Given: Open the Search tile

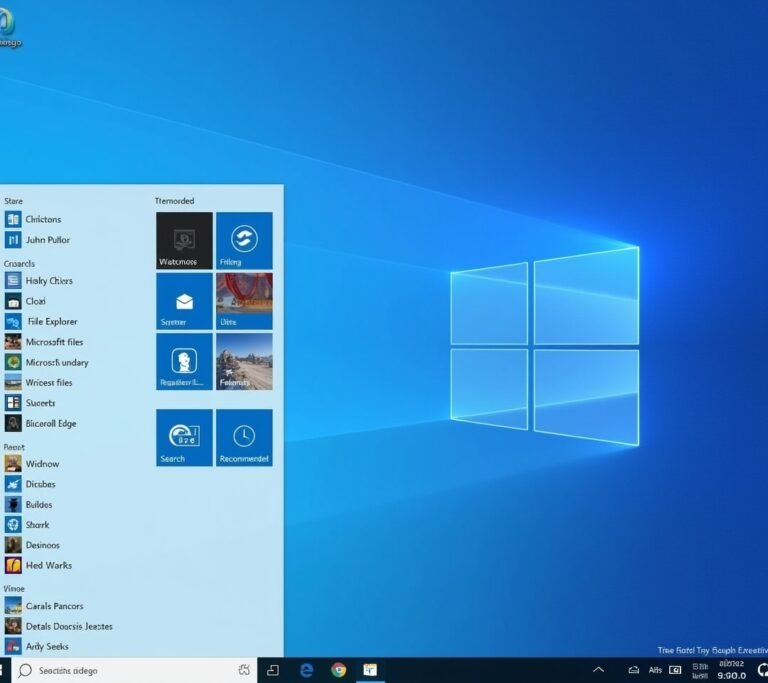Looking at the screenshot, I should point(184,438).
